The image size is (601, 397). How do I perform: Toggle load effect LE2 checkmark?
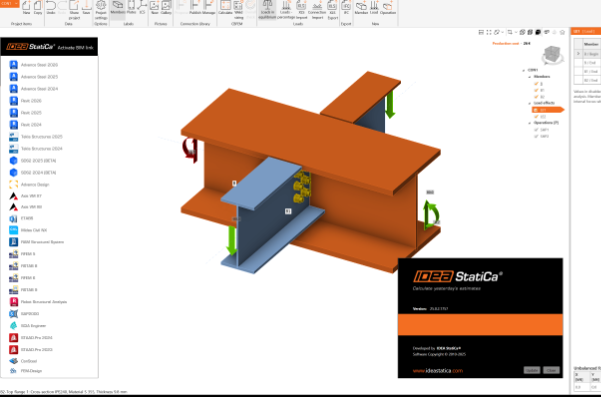[536, 116]
